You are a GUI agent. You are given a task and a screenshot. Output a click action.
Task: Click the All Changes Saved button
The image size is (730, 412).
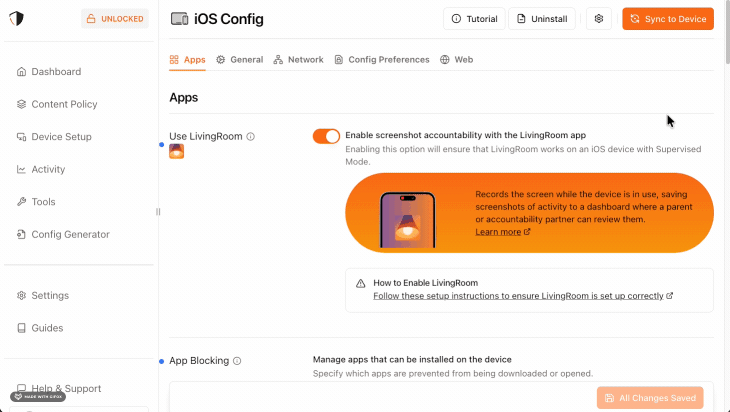tap(650, 398)
